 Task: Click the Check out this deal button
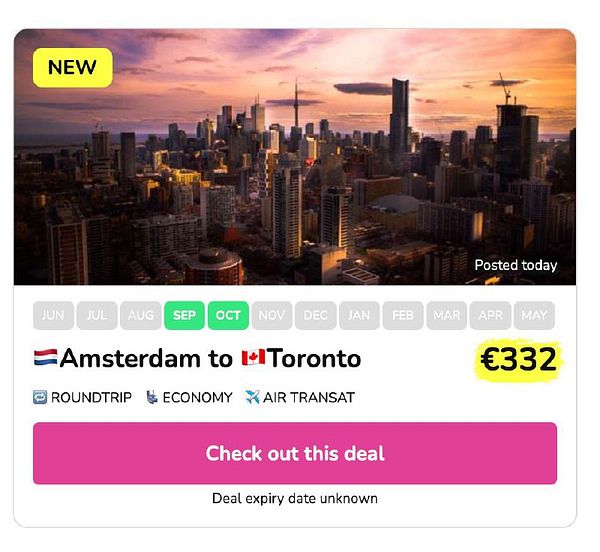pos(295,453)
